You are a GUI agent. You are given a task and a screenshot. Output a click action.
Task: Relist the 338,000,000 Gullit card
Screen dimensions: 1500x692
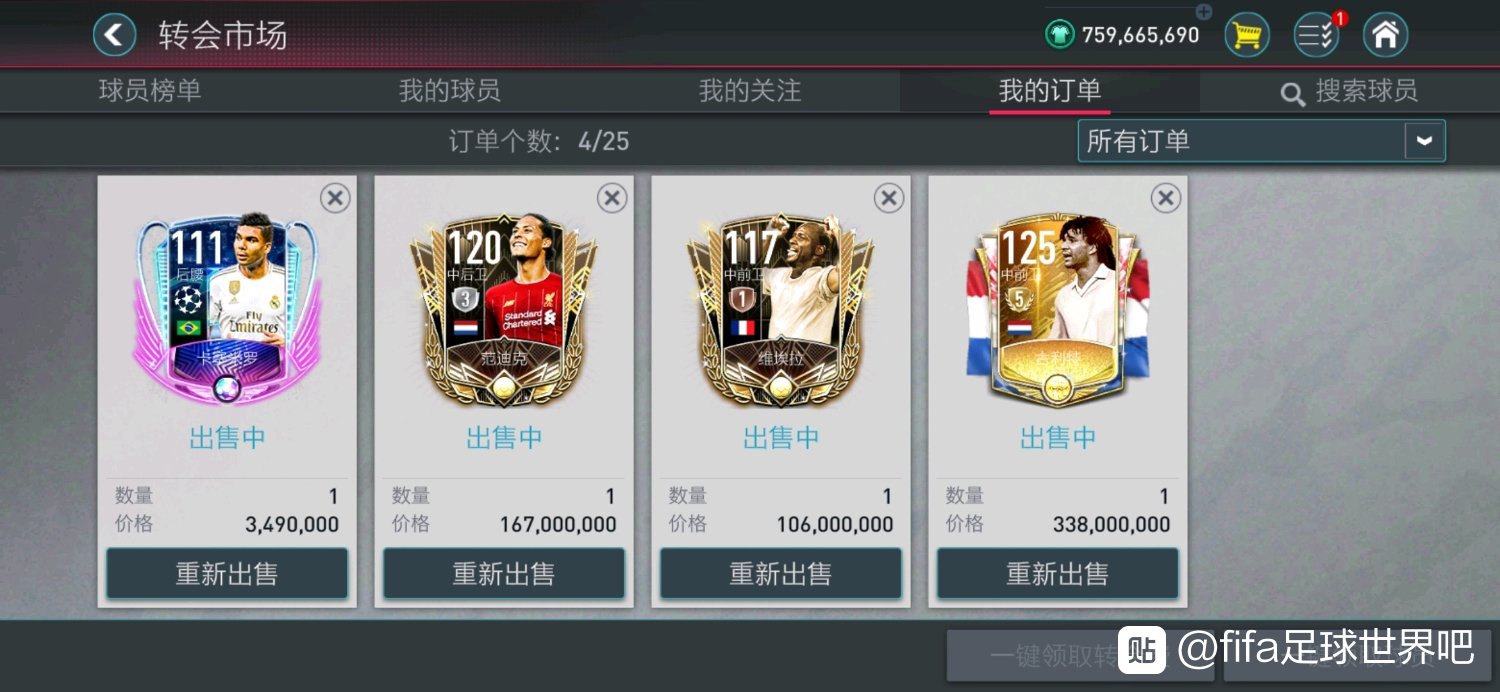1058,574
